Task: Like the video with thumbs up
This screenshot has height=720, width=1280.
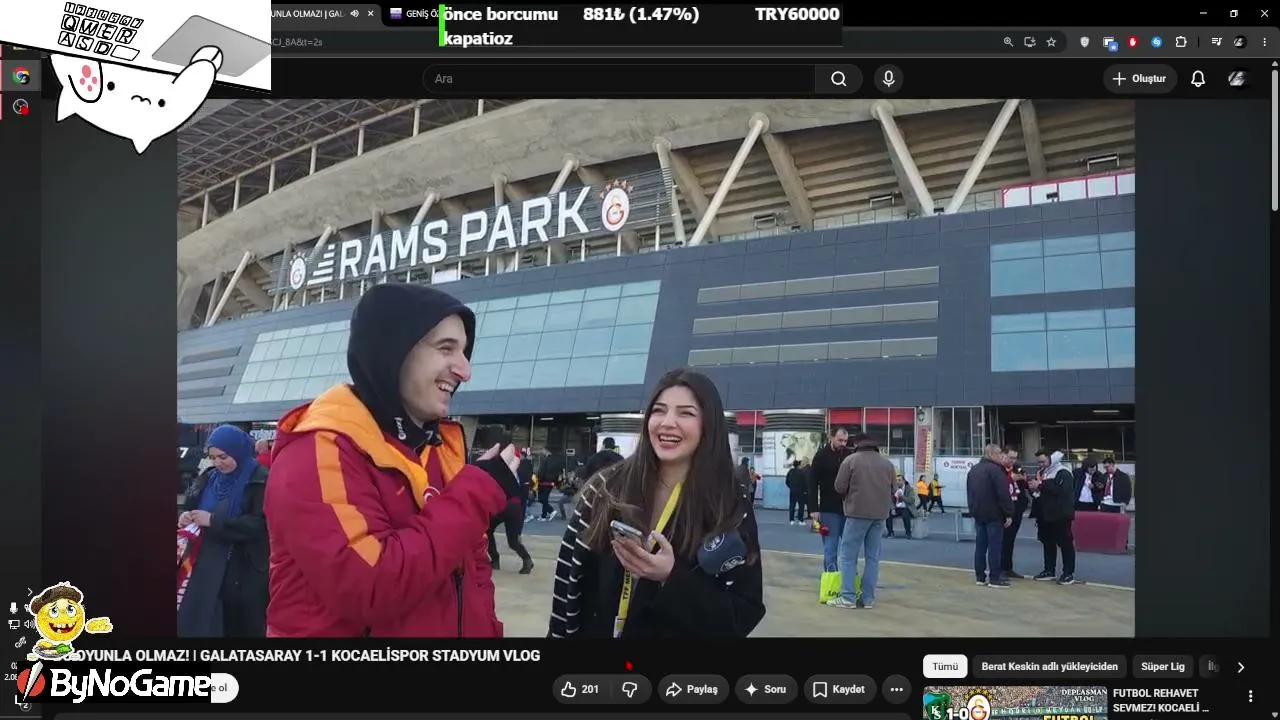Action: click(x=580, y=689)
